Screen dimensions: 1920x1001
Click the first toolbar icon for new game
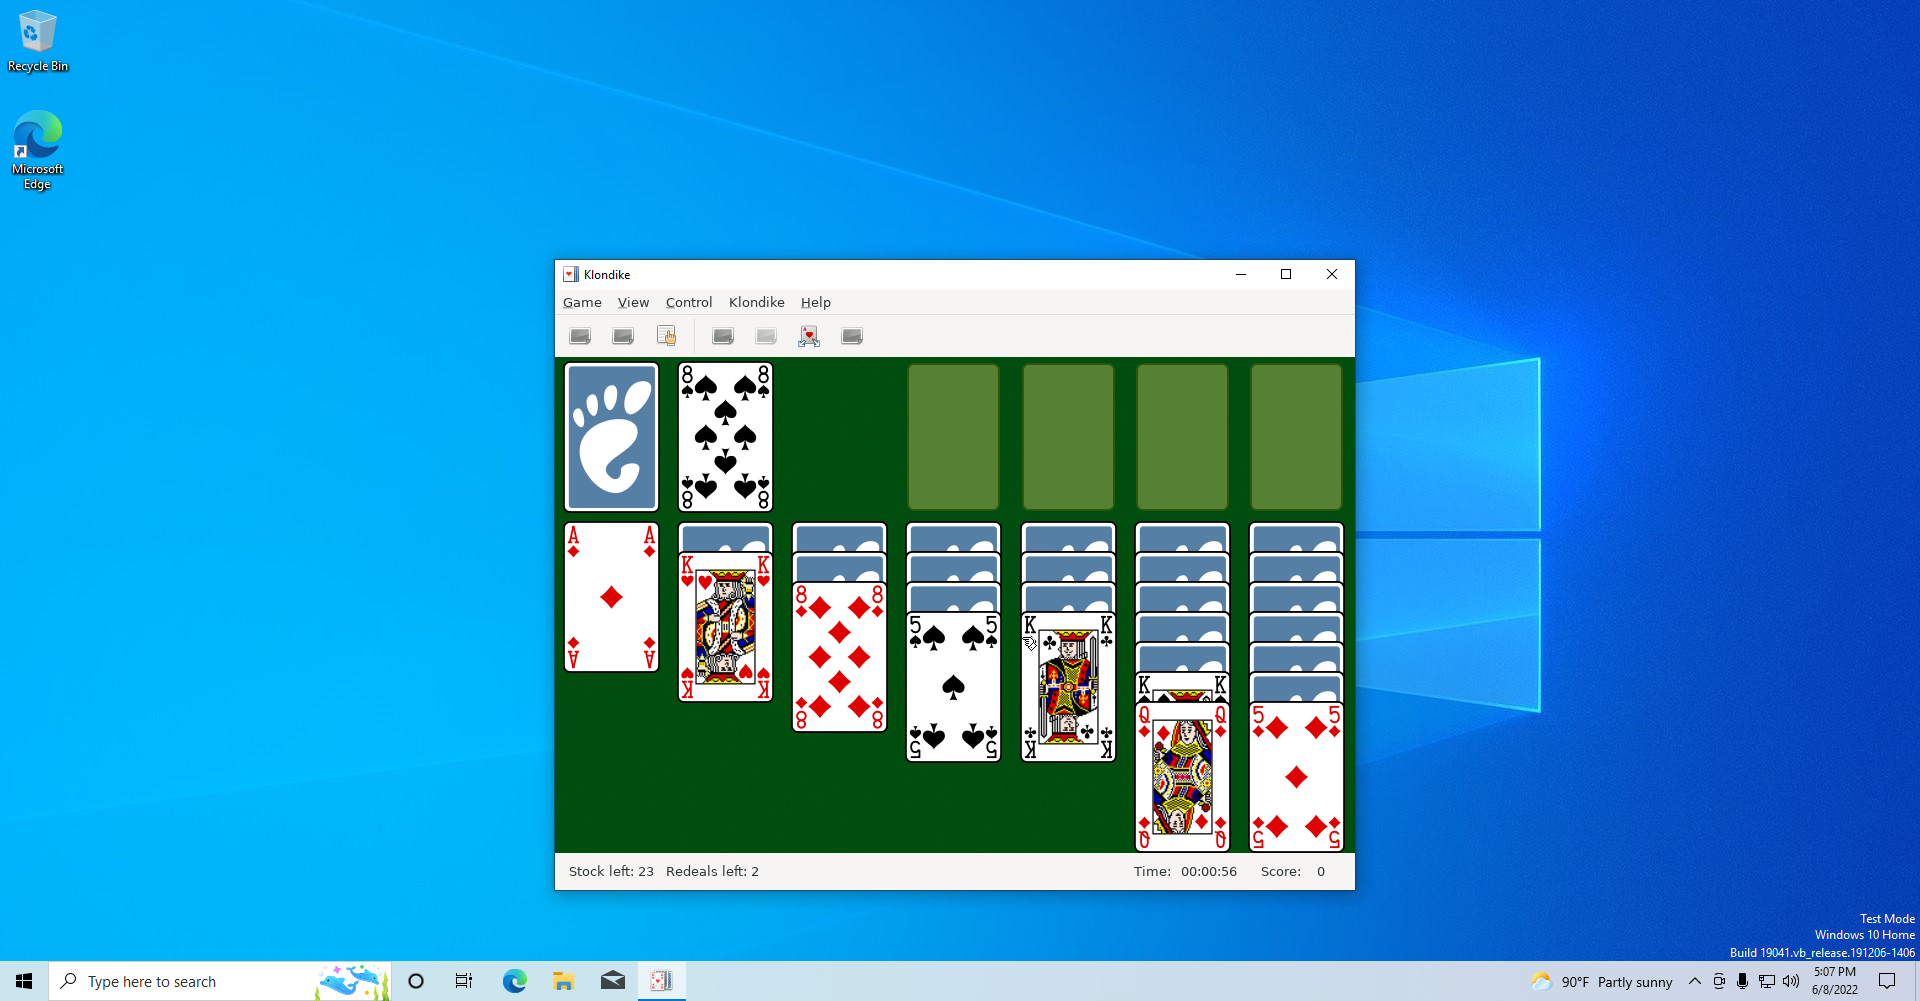(580, 336)
